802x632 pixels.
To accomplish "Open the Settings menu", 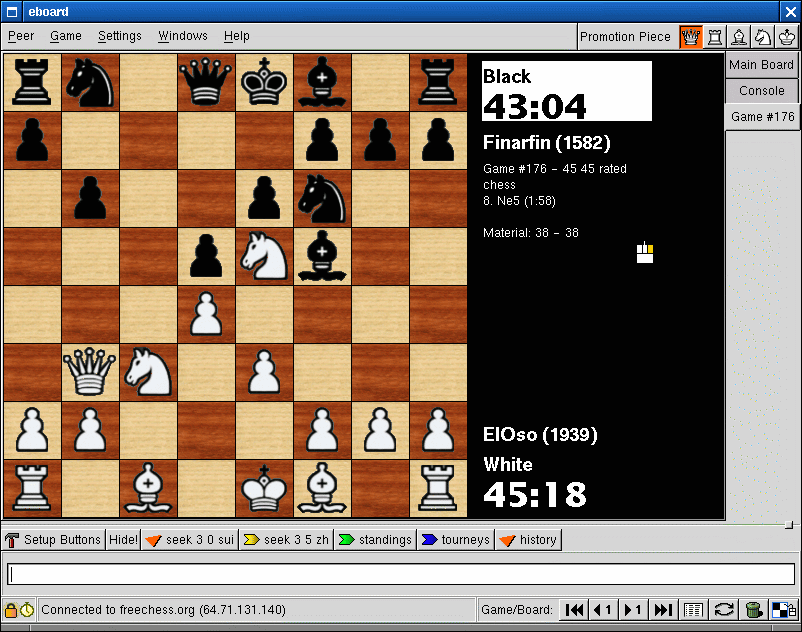I will [119, 36].
